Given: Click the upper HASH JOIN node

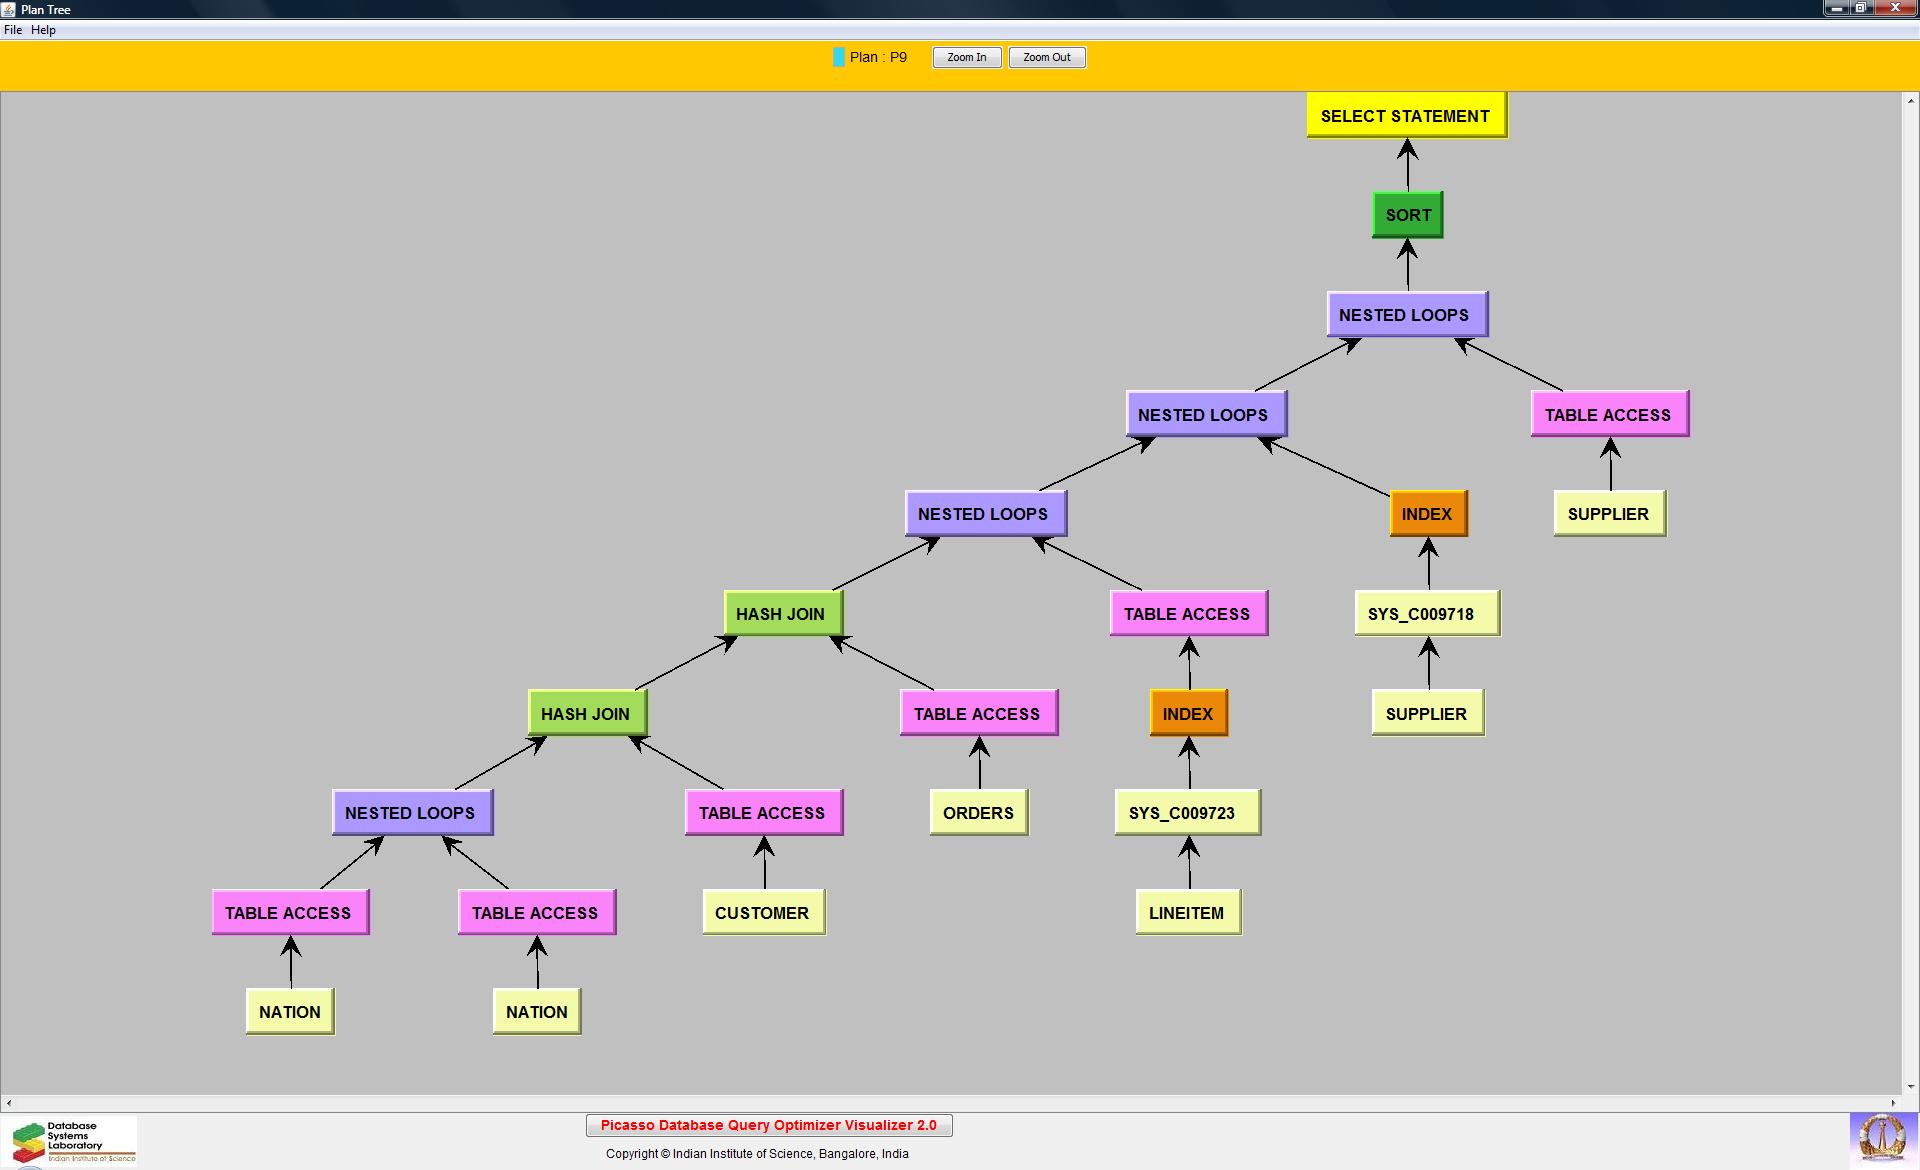Looking at the screenshot, I should [x=782, y=614].
